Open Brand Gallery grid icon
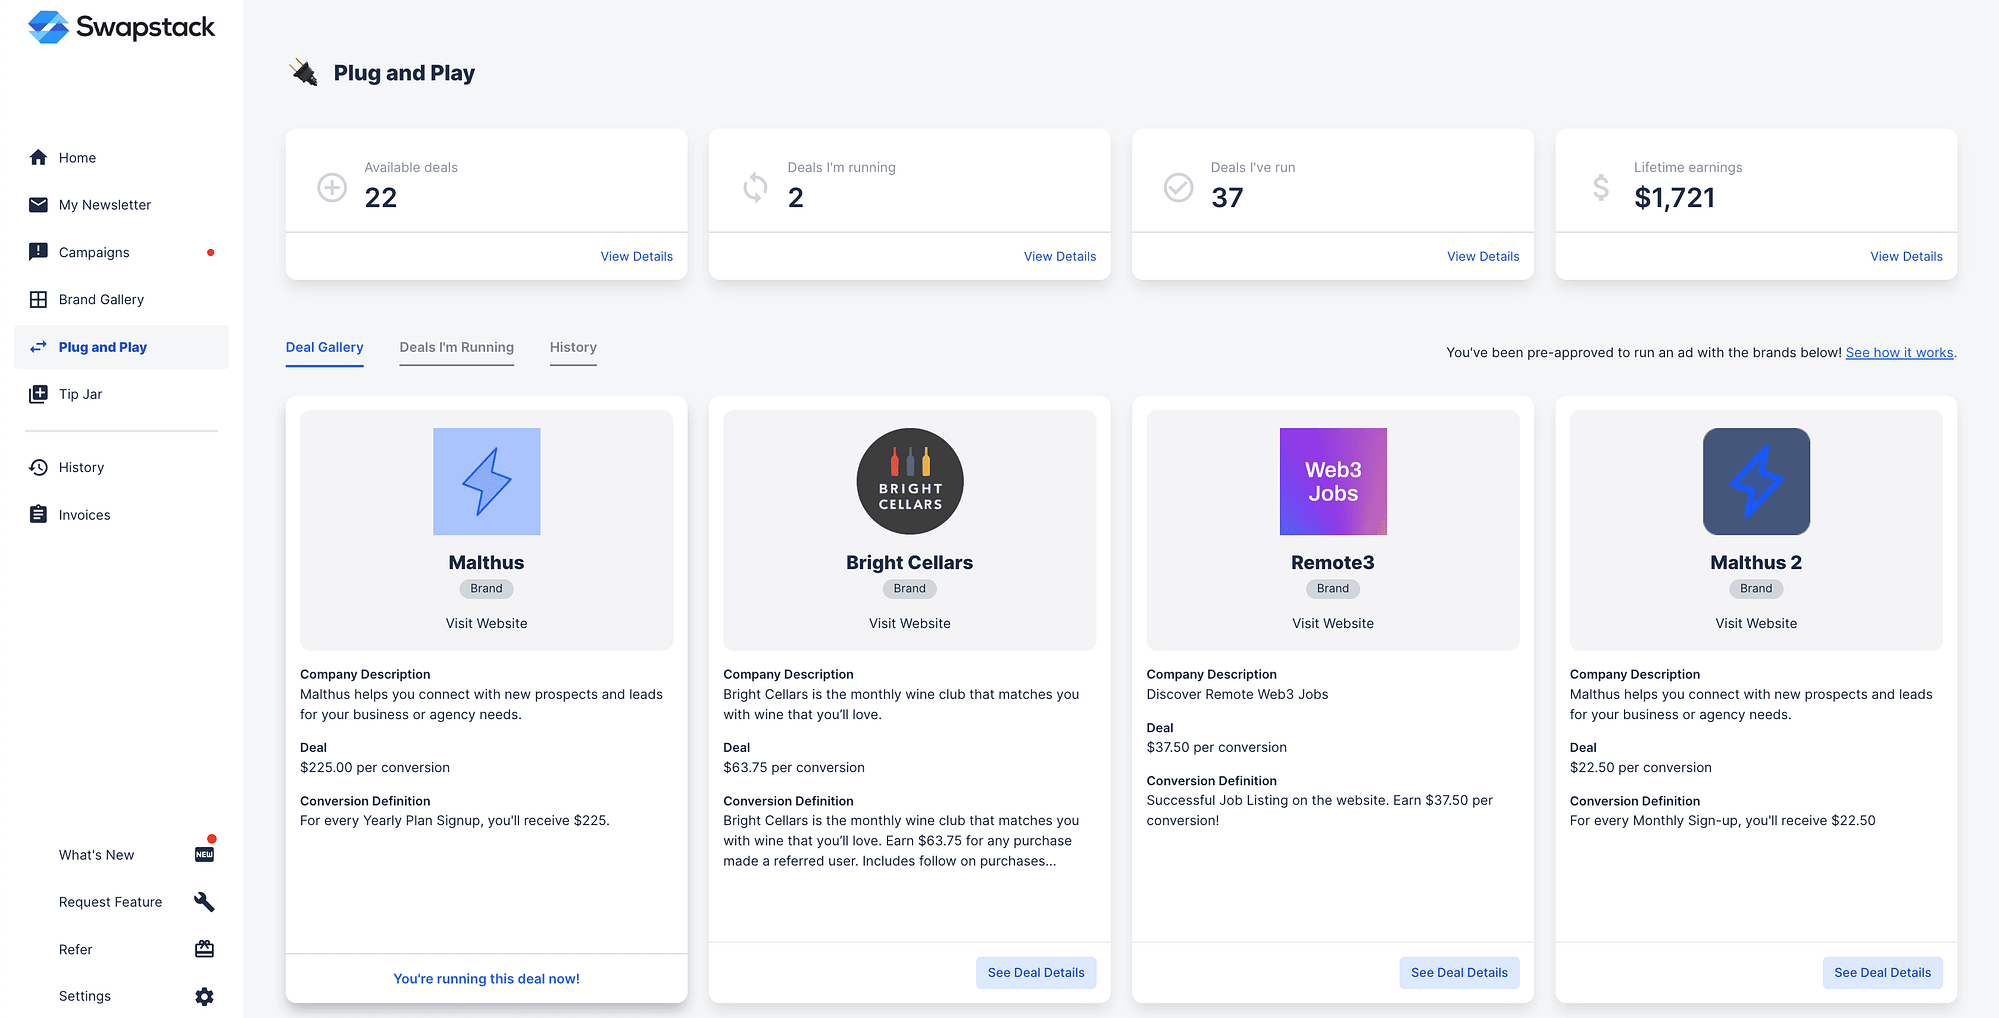Viewport: 1999px width, 1018px height. (x=38, y=299)
